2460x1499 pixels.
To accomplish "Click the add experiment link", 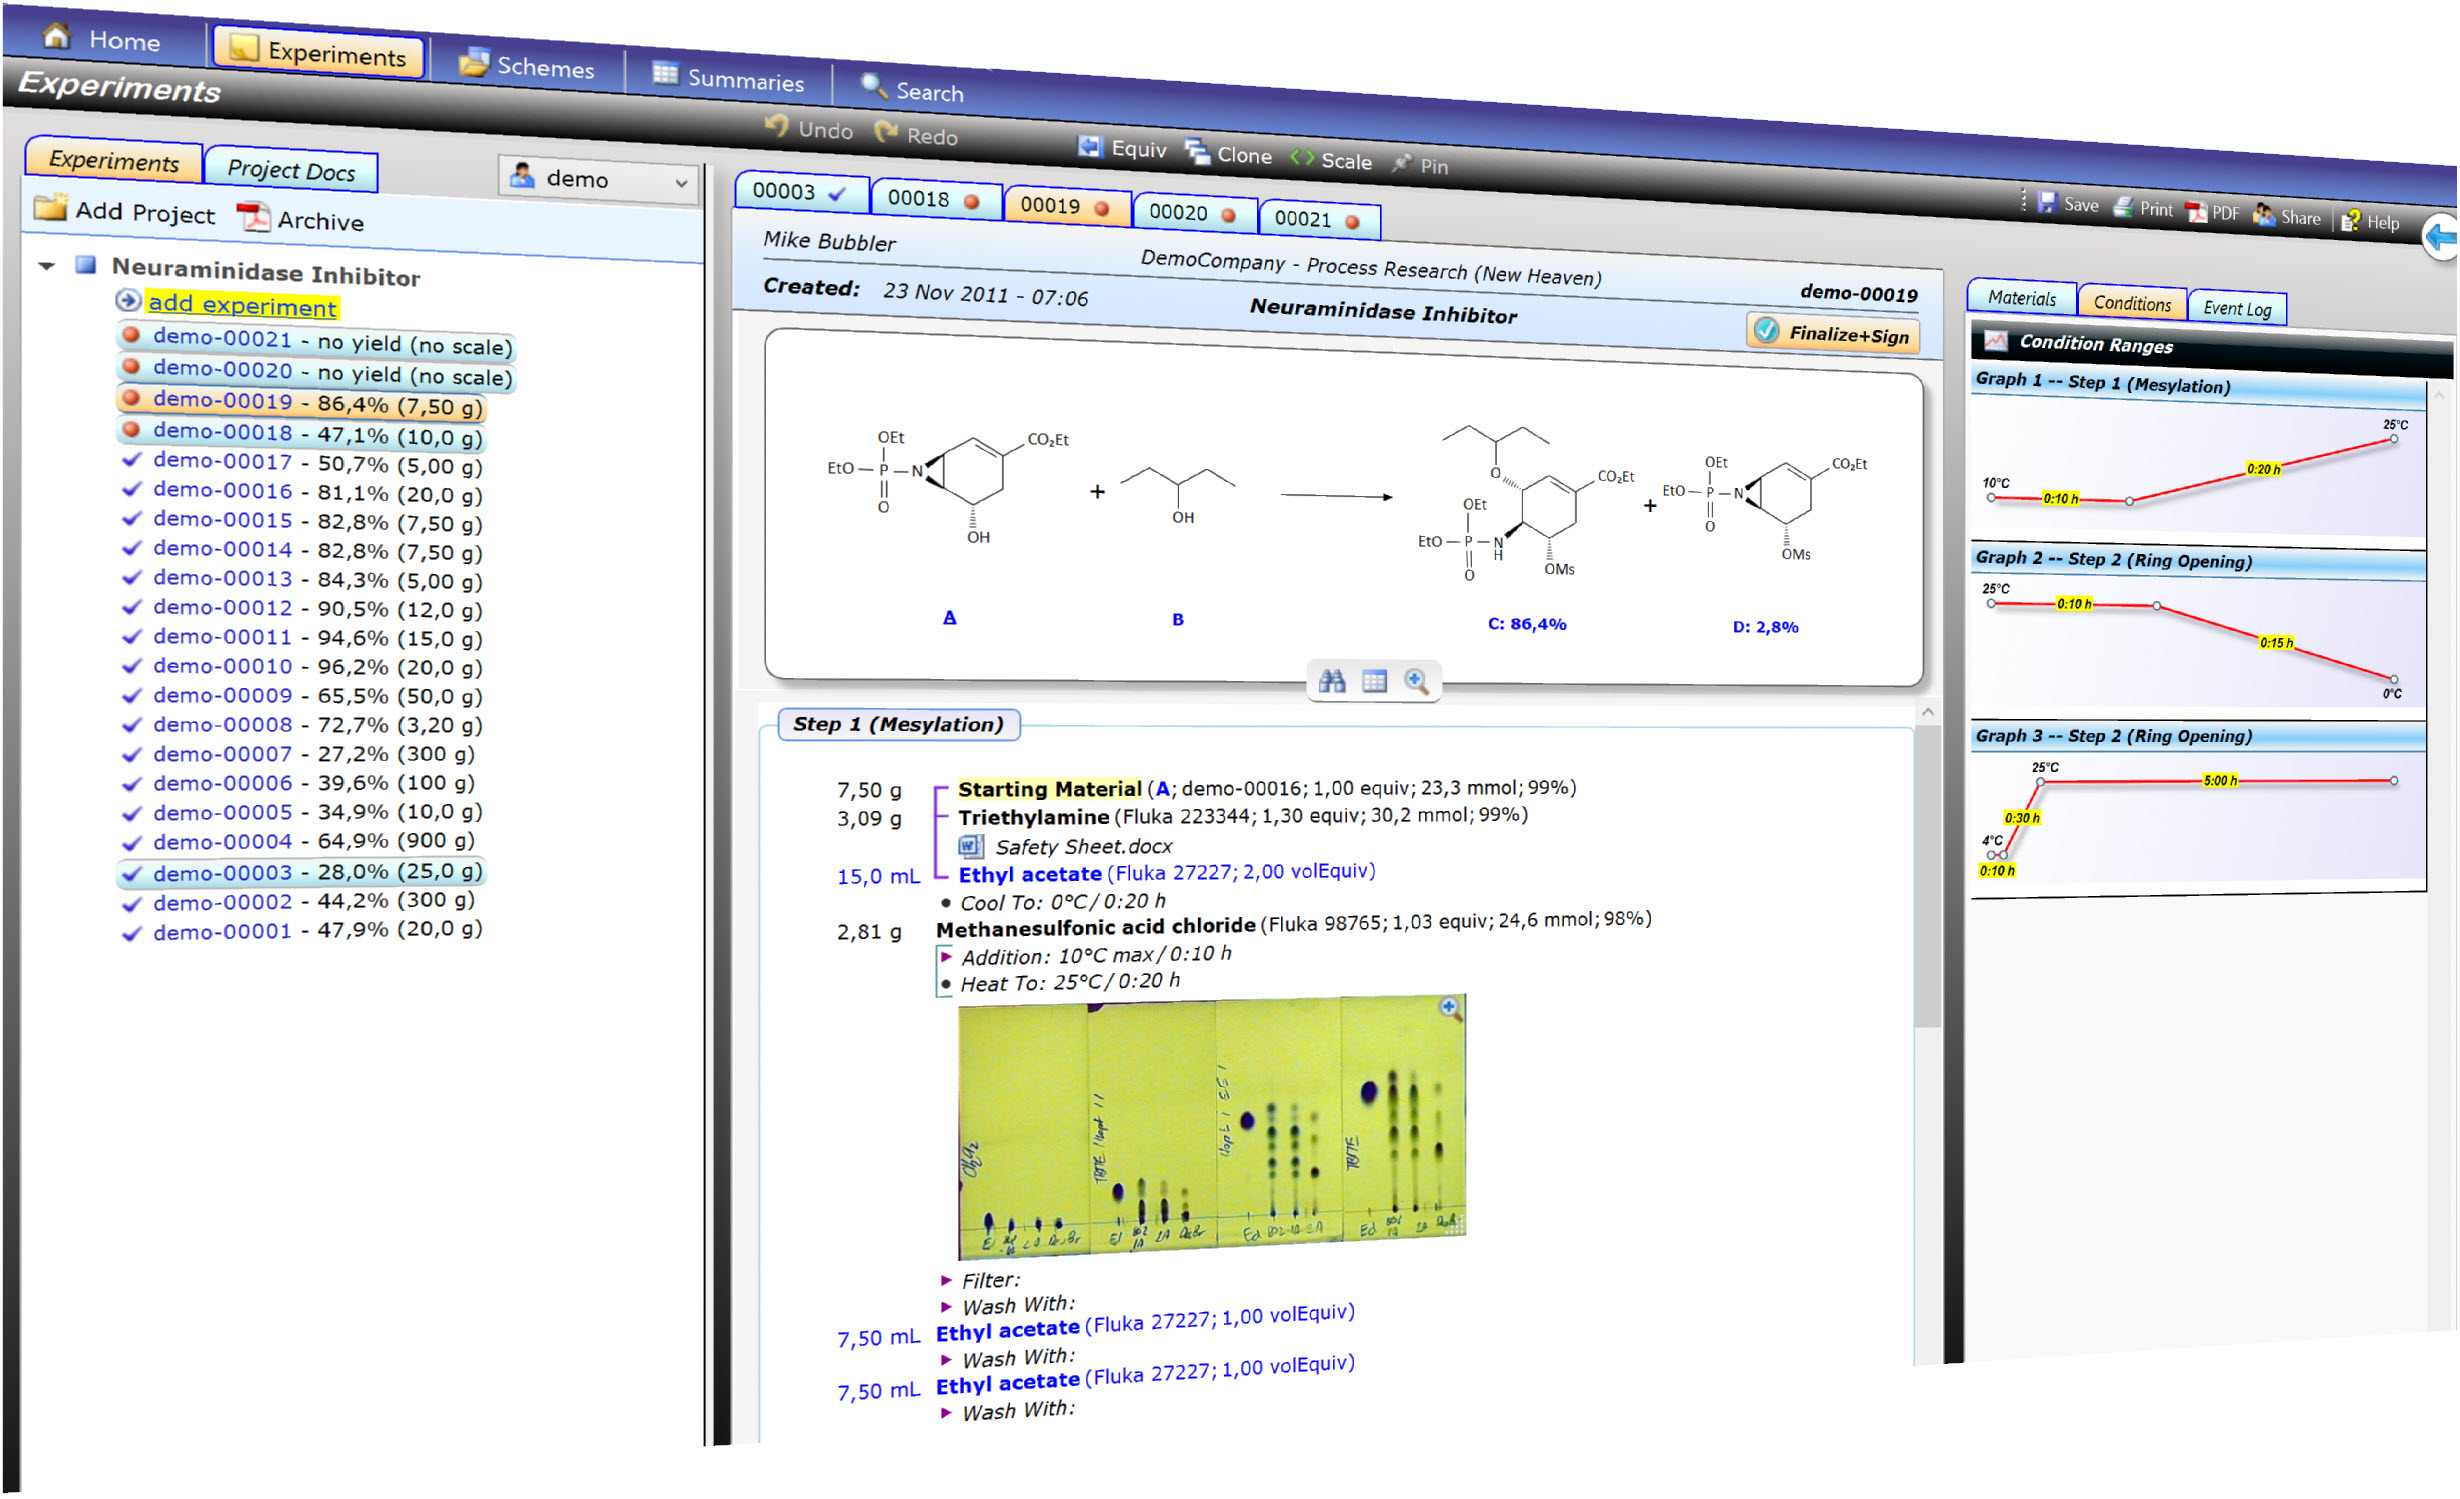I will pos(242,304).
